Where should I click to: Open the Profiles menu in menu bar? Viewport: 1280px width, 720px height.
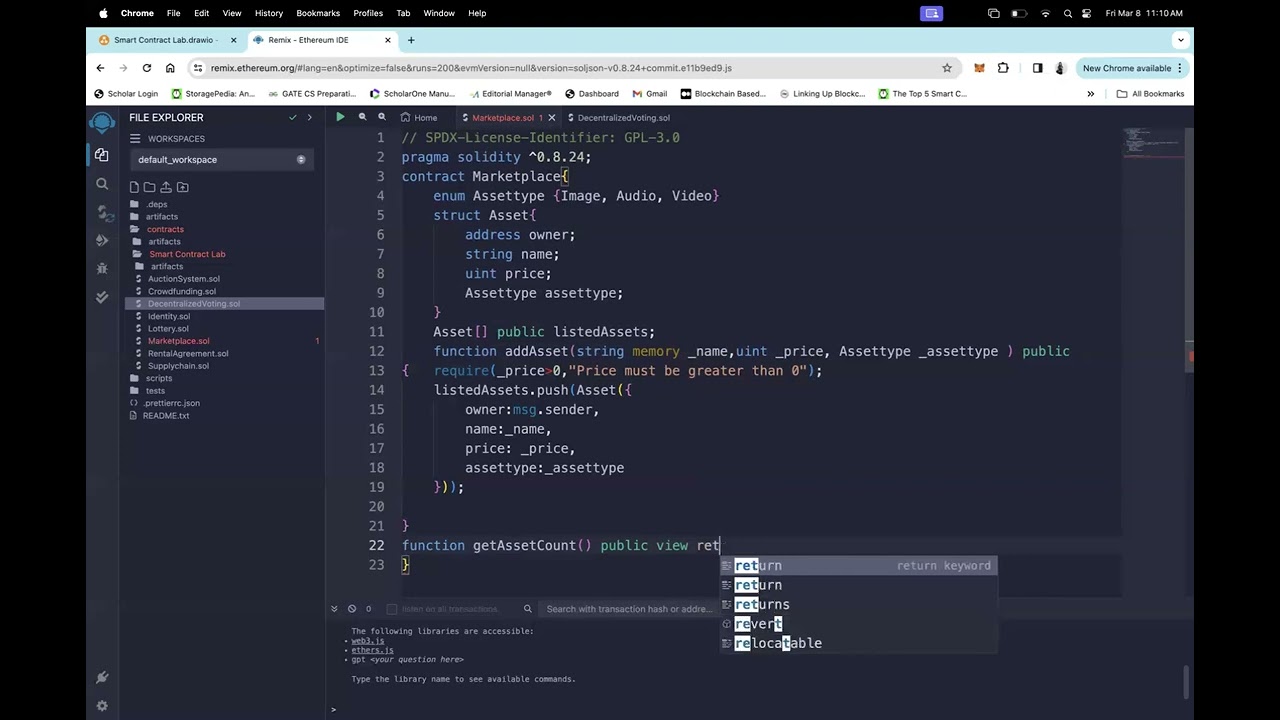point(368,13)
